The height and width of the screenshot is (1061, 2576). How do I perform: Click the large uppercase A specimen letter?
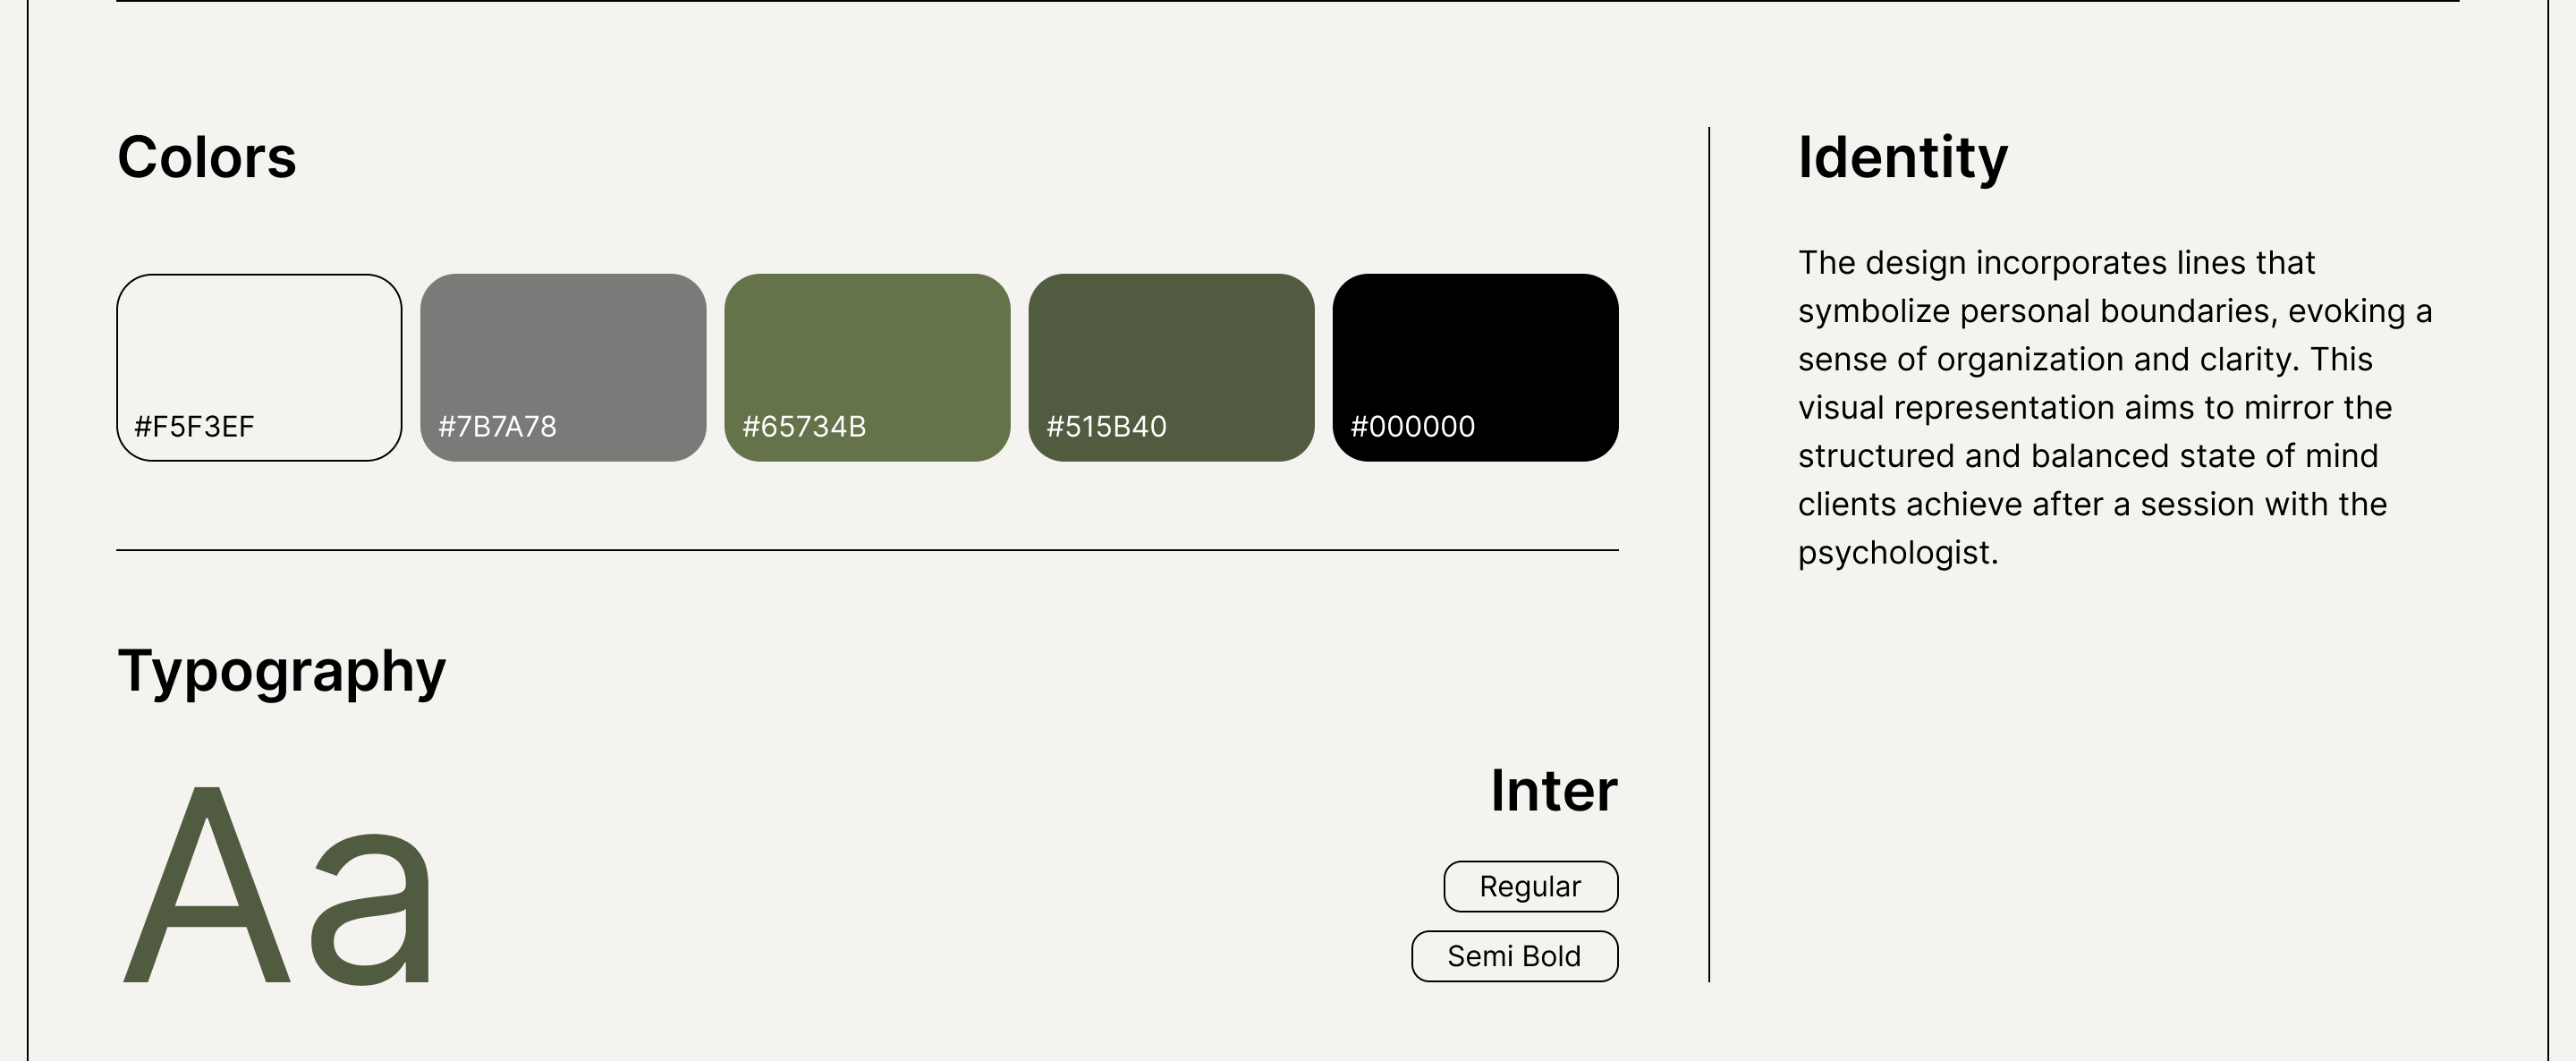point(207,886)
